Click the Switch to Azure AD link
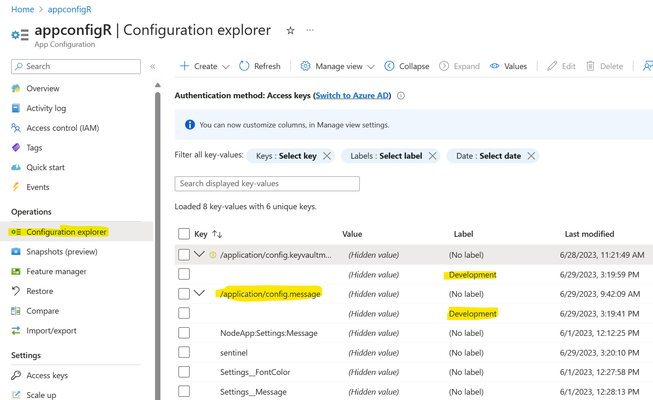This screenshot has width=653, height=400. (x=352, y=95)
